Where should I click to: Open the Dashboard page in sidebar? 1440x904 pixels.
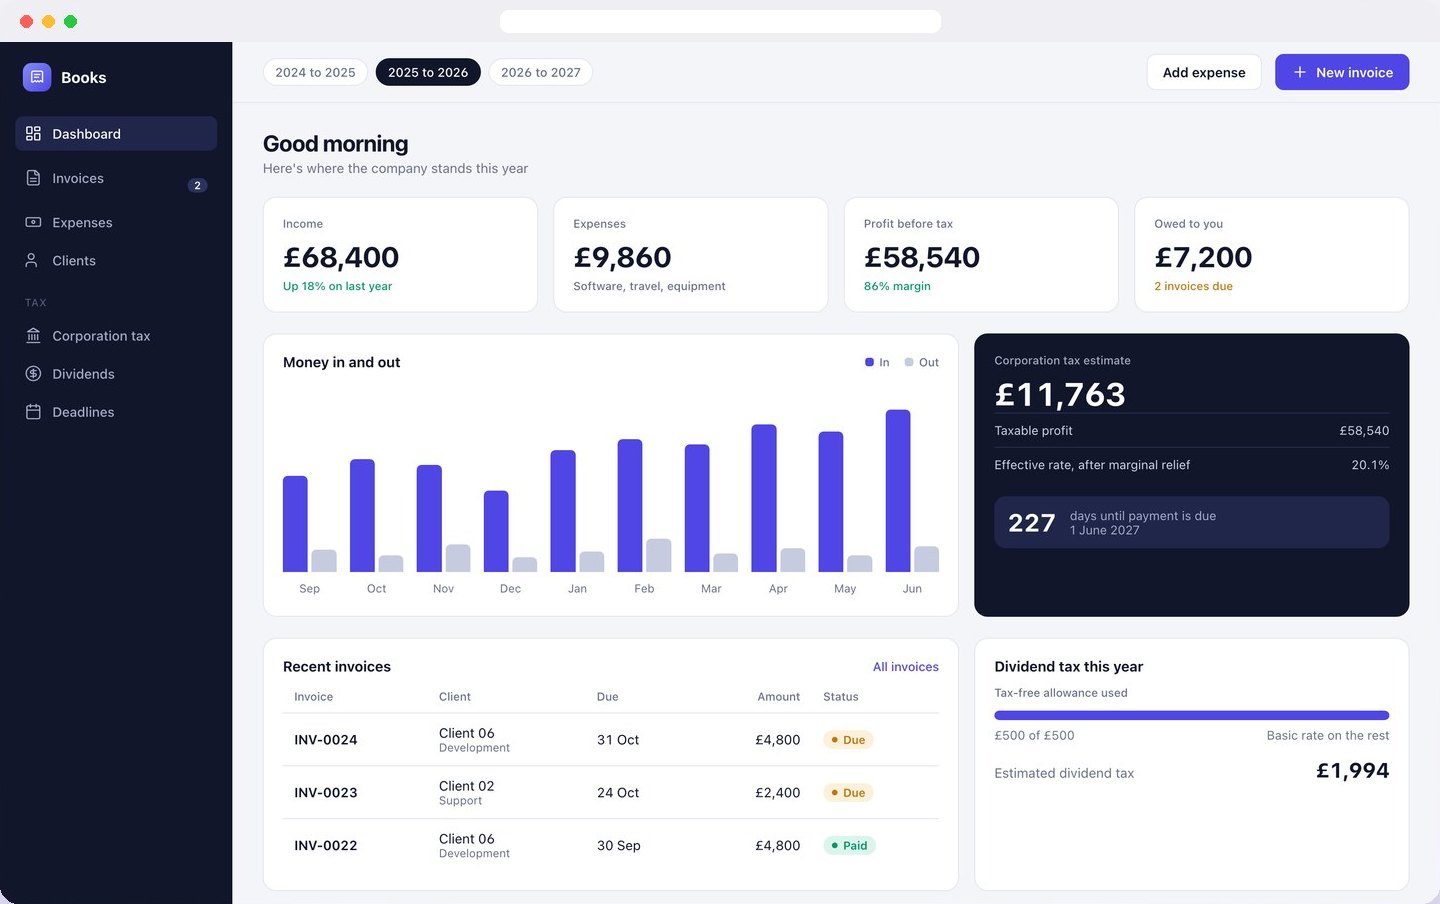[x=116, y=134]
